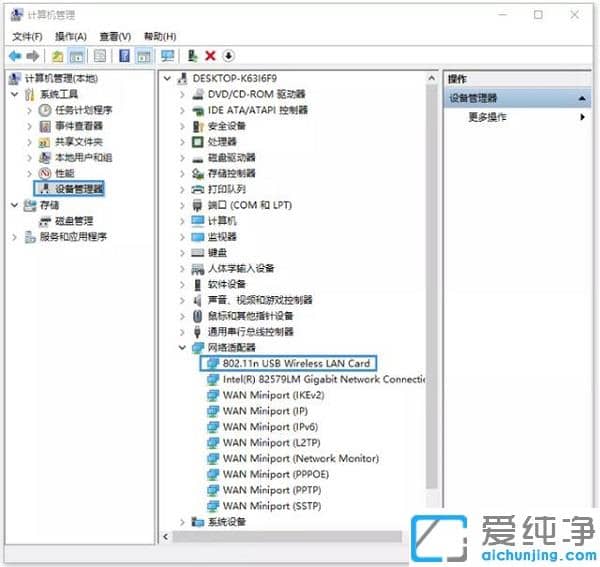
Task: Select 802.11n USB Wireless LAN Card
Action: (296, 363)
